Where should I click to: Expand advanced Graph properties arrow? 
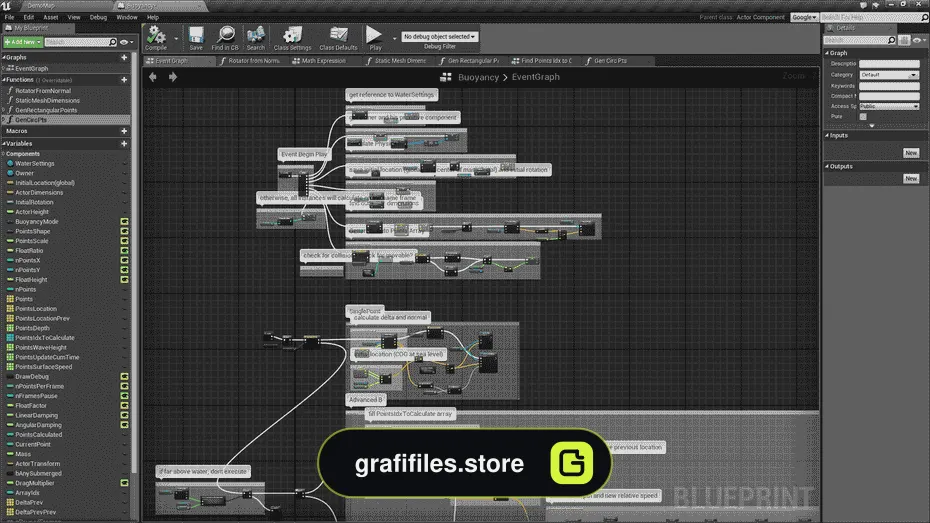click(x=872, y=126)
